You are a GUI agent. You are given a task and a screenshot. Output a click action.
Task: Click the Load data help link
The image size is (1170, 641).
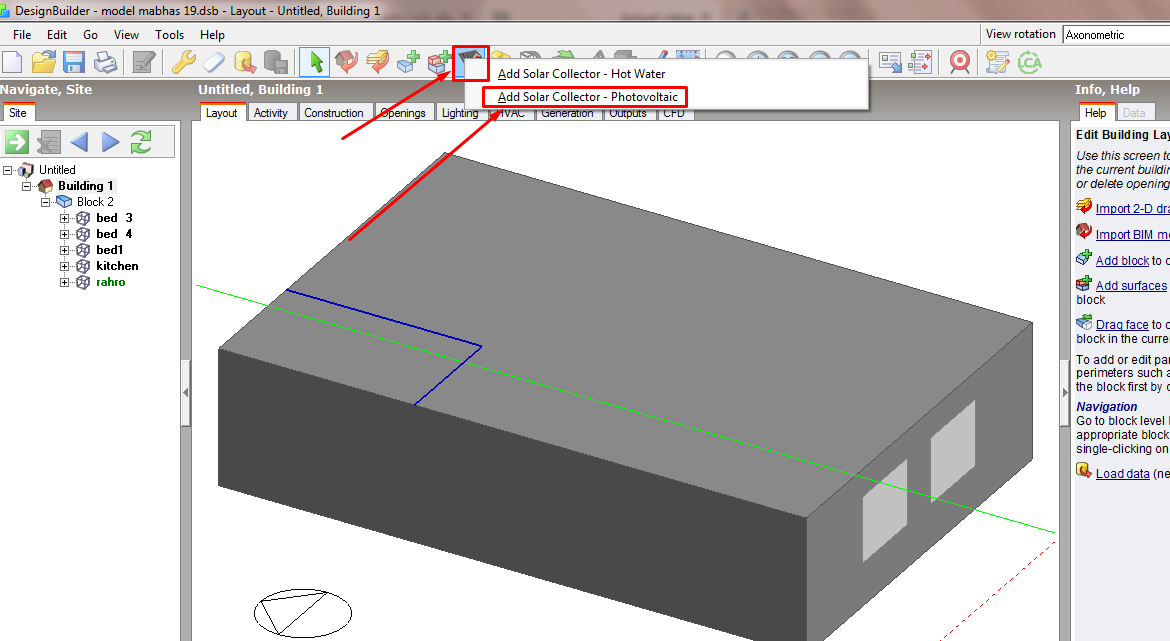[1122, 474]
